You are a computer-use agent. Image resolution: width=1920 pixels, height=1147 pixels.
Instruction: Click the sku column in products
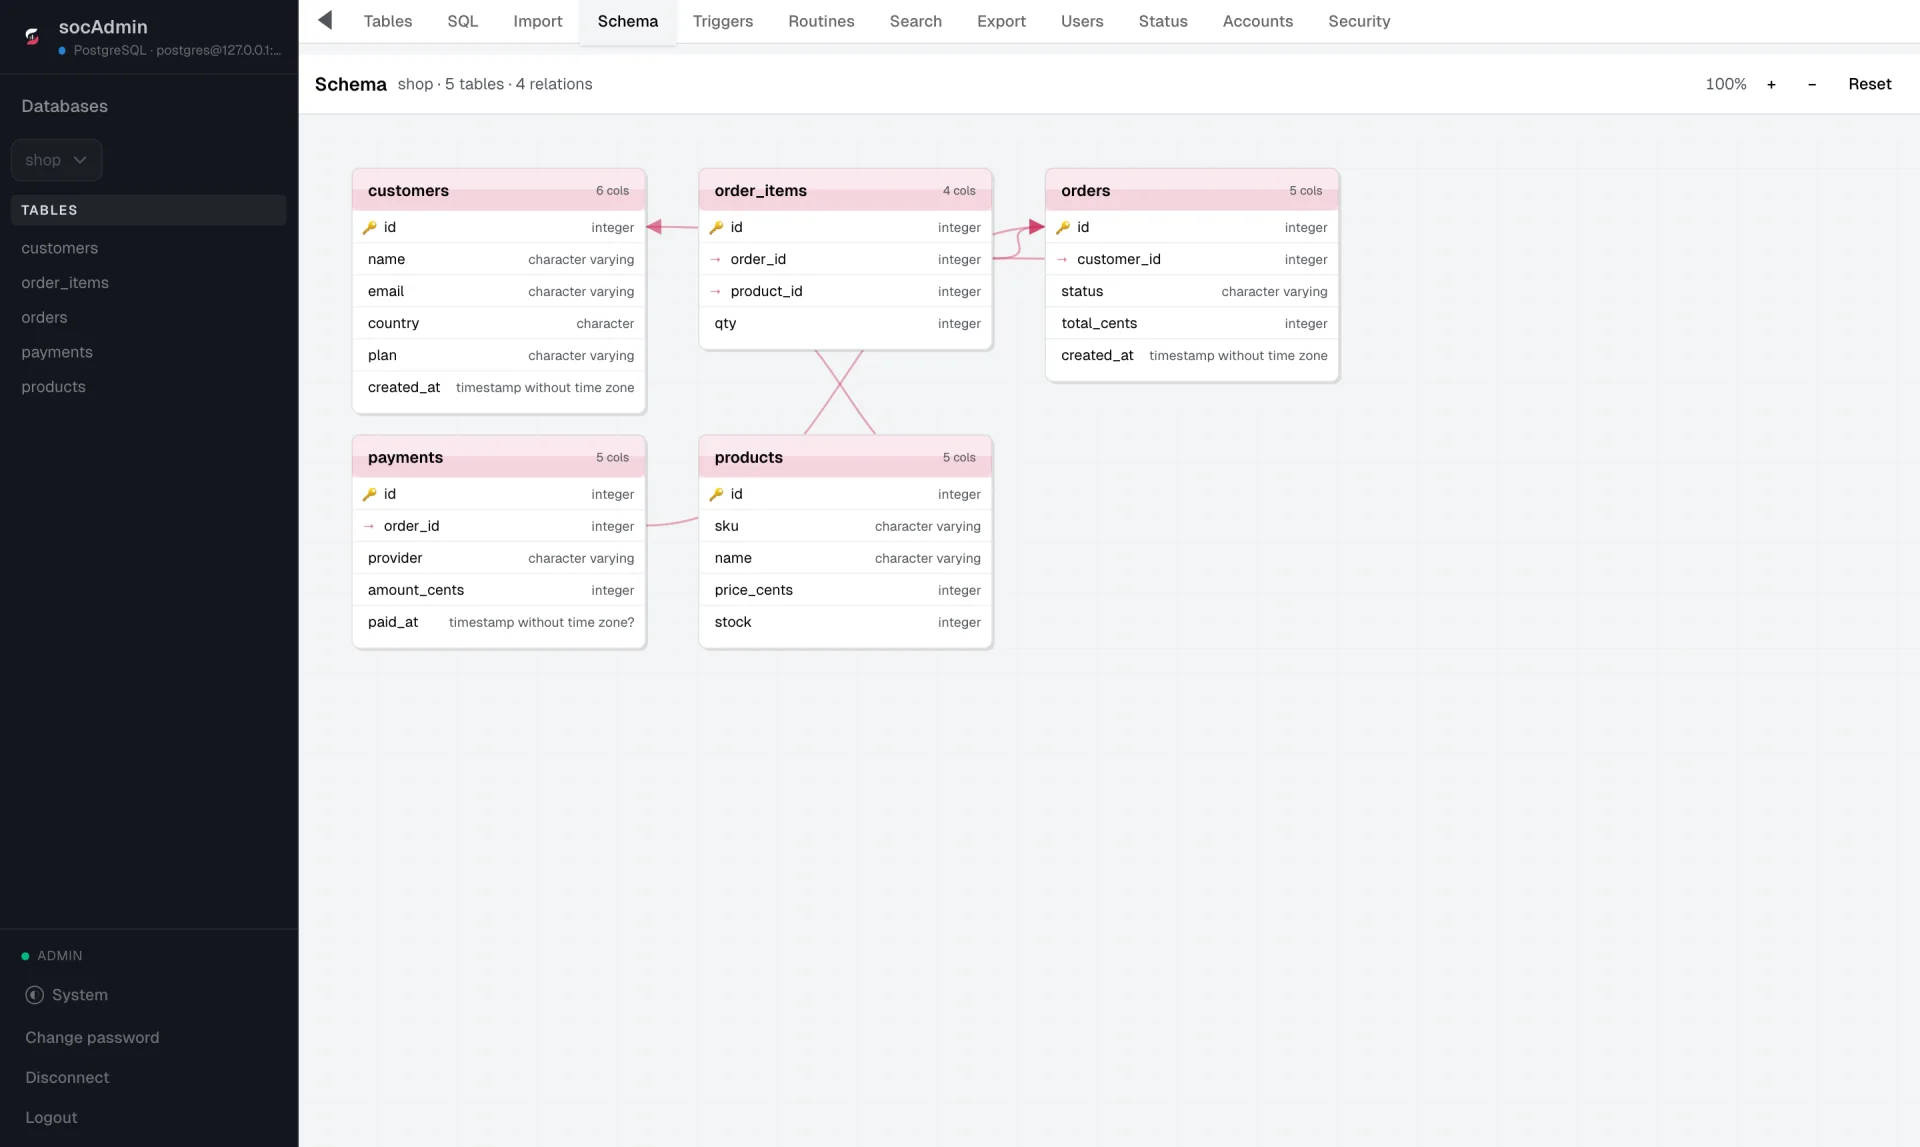845,526
